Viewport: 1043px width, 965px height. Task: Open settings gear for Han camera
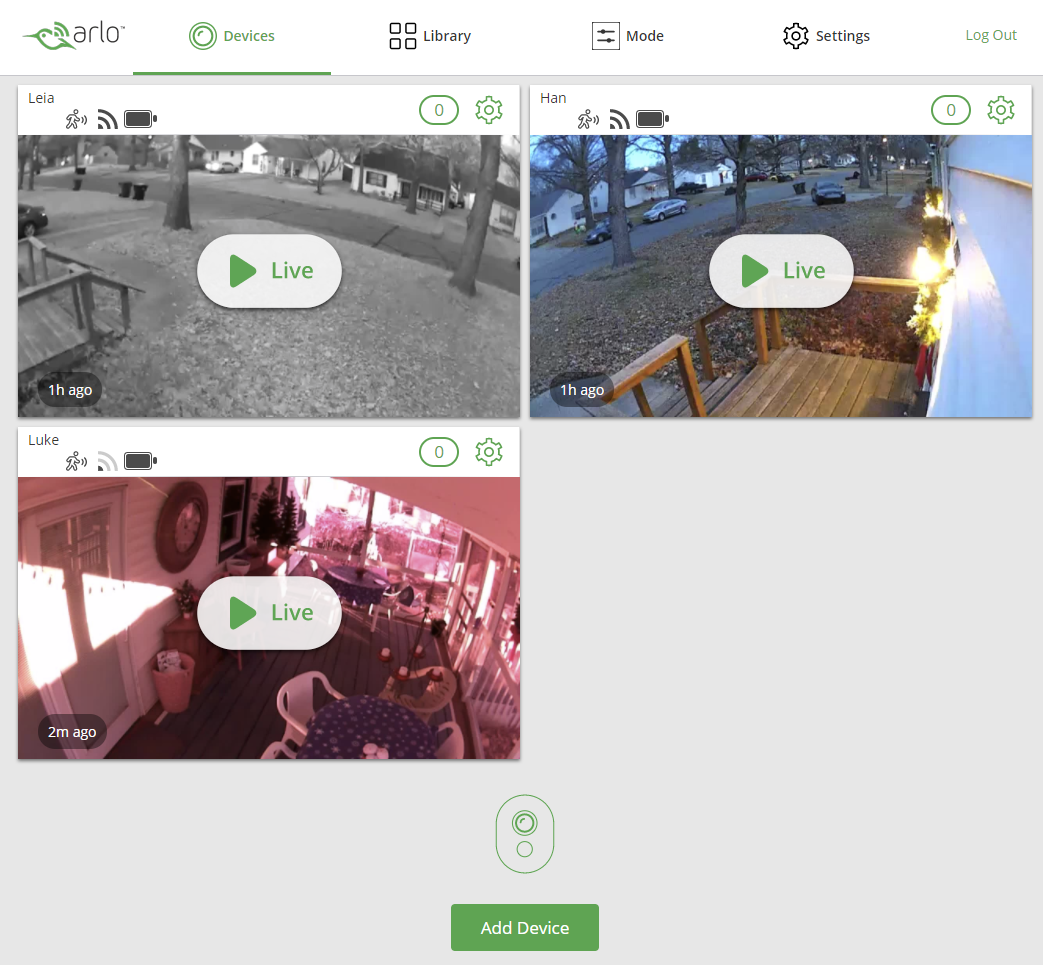point(1001,110)
